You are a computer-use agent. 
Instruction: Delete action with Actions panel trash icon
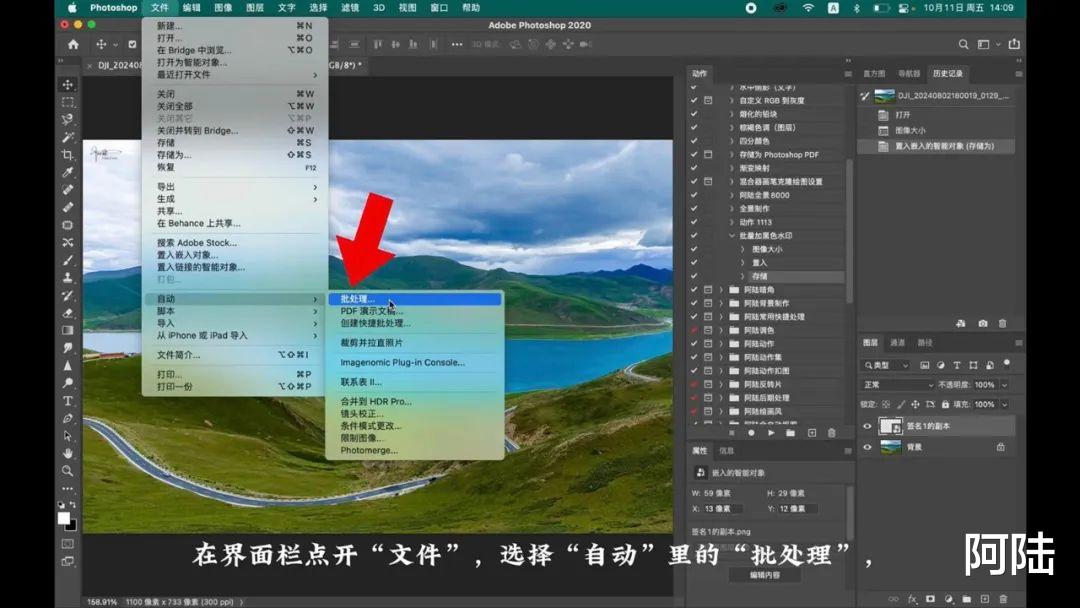point(831,433)
